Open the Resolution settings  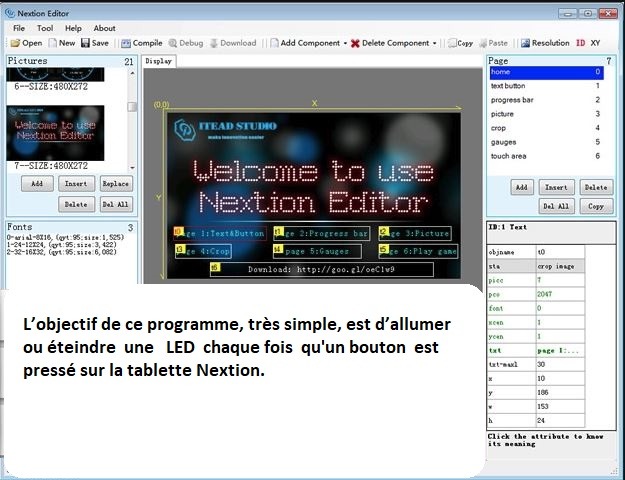pos(545,43)
